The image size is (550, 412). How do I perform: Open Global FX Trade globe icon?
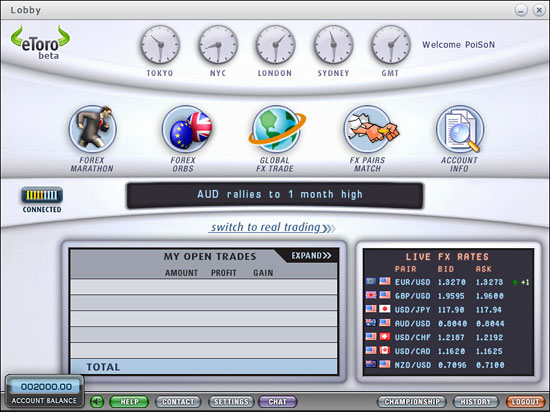(276, 129)
